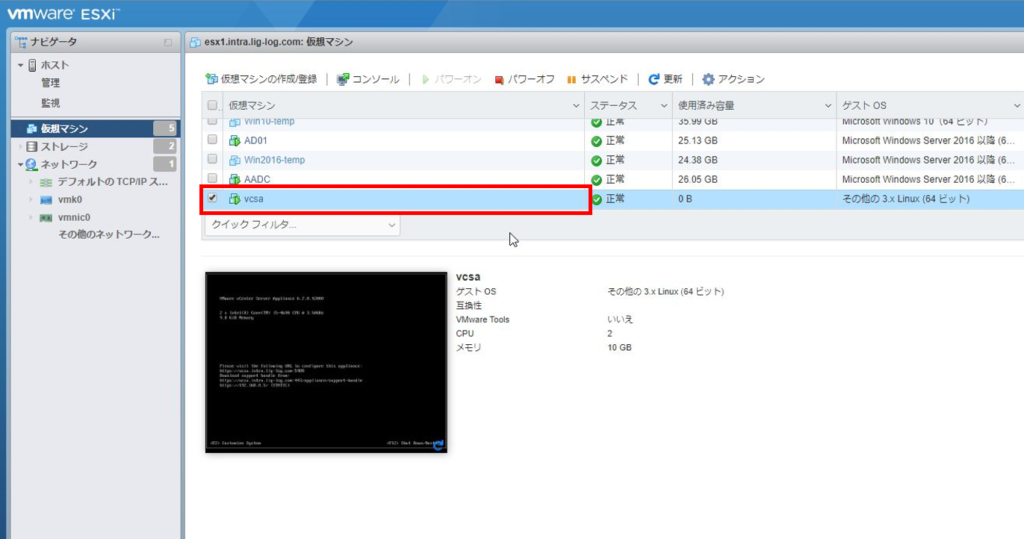This screenshot has height=539, width=1024.
Task: Click the VM icon in the title header
Action: tap(195, 42)
